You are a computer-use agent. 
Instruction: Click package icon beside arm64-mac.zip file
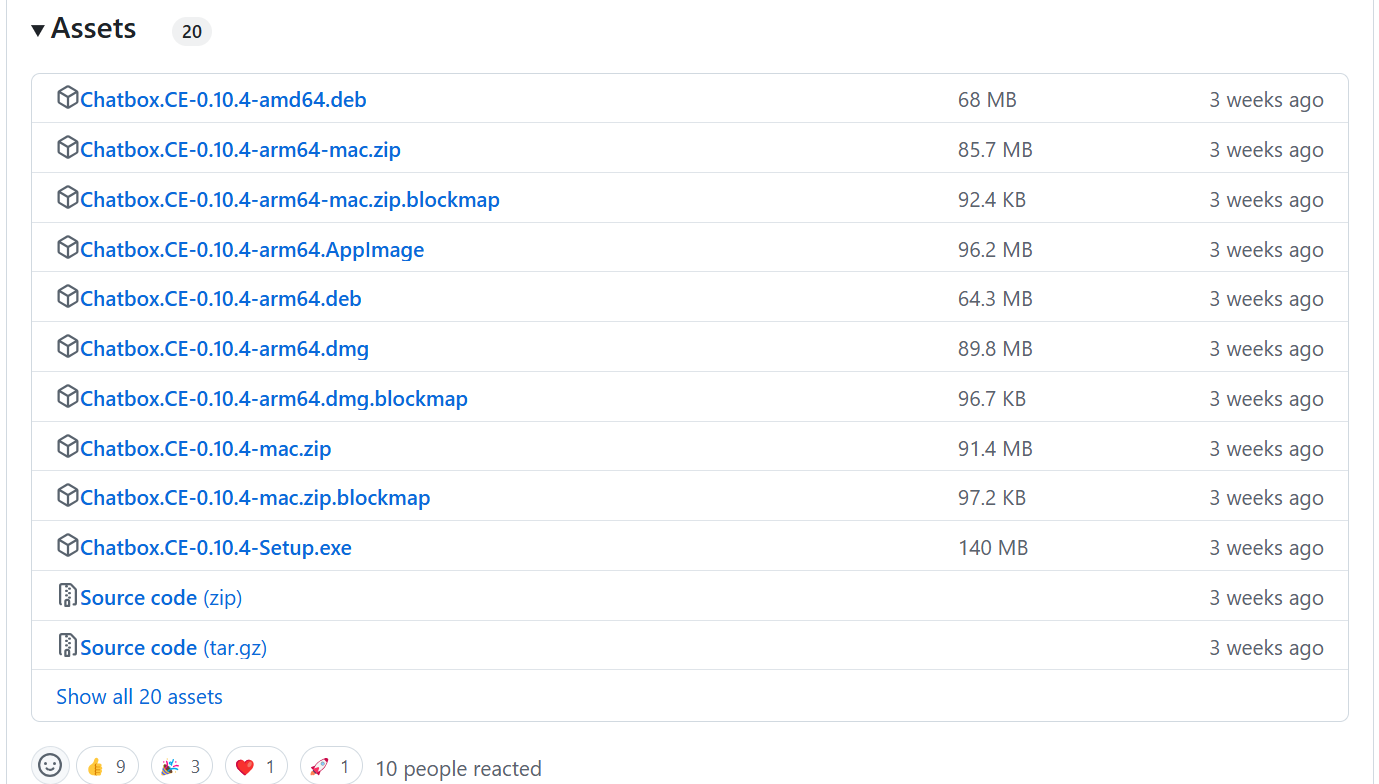click(68, 148)
